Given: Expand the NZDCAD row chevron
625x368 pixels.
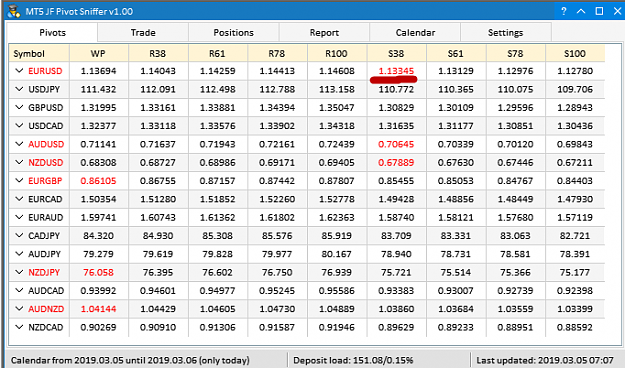Looking at the screenshot, I should [19, 327].
